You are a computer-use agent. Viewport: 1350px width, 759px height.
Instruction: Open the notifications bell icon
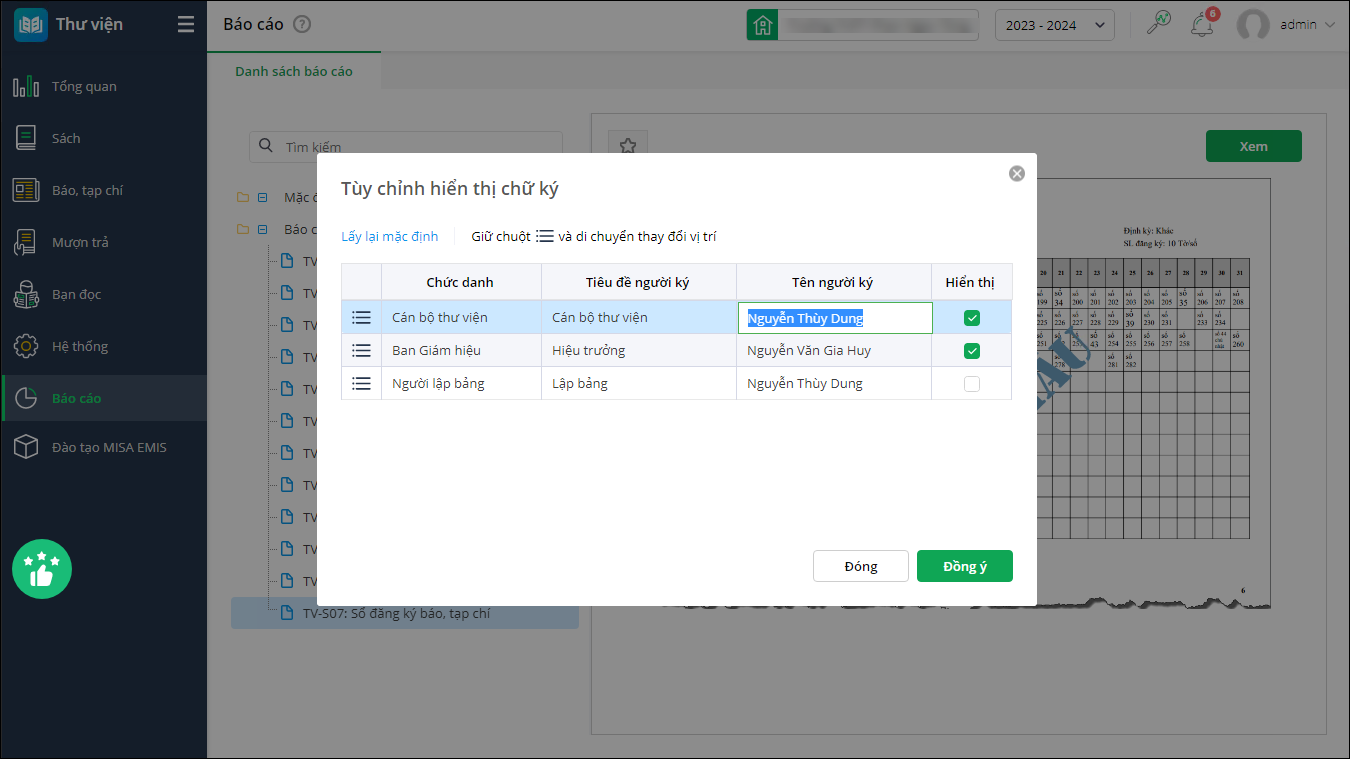point(1202,25)
